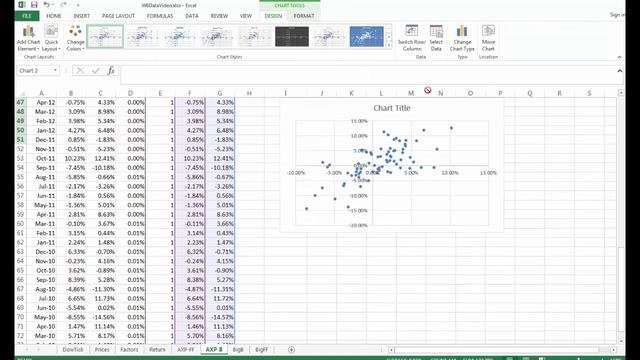The height and width of the screenshot is (360, 640).
Task: Collapse the ribbon
Action: [x=619, y=57]
